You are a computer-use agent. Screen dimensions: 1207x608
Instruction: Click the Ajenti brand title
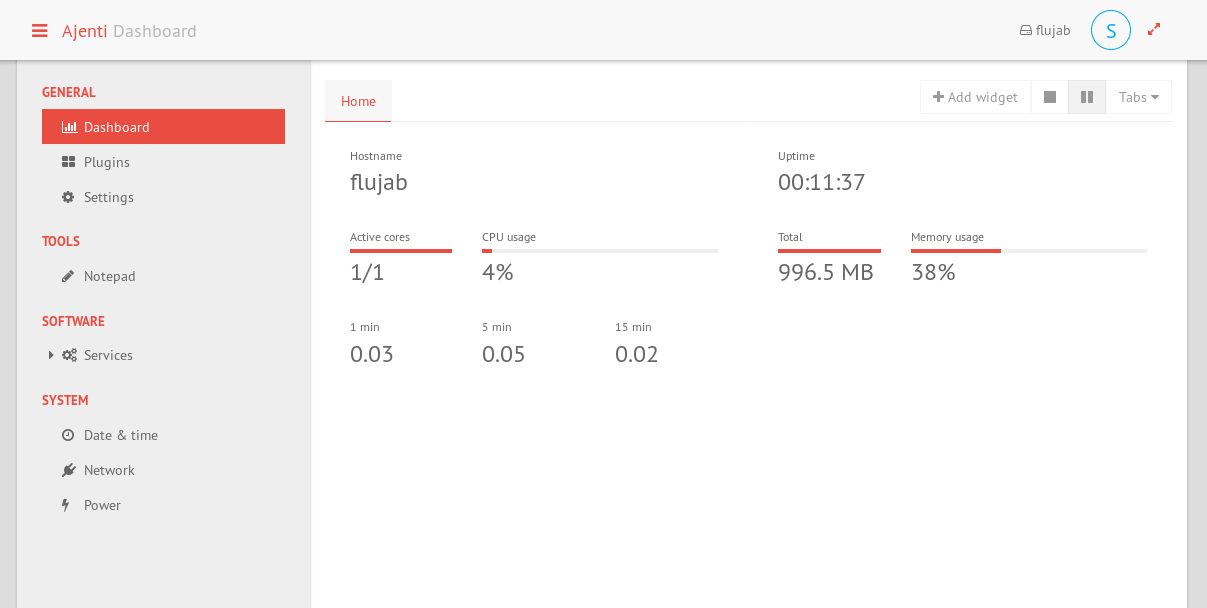pyautogui.click(x=84, y=31)
